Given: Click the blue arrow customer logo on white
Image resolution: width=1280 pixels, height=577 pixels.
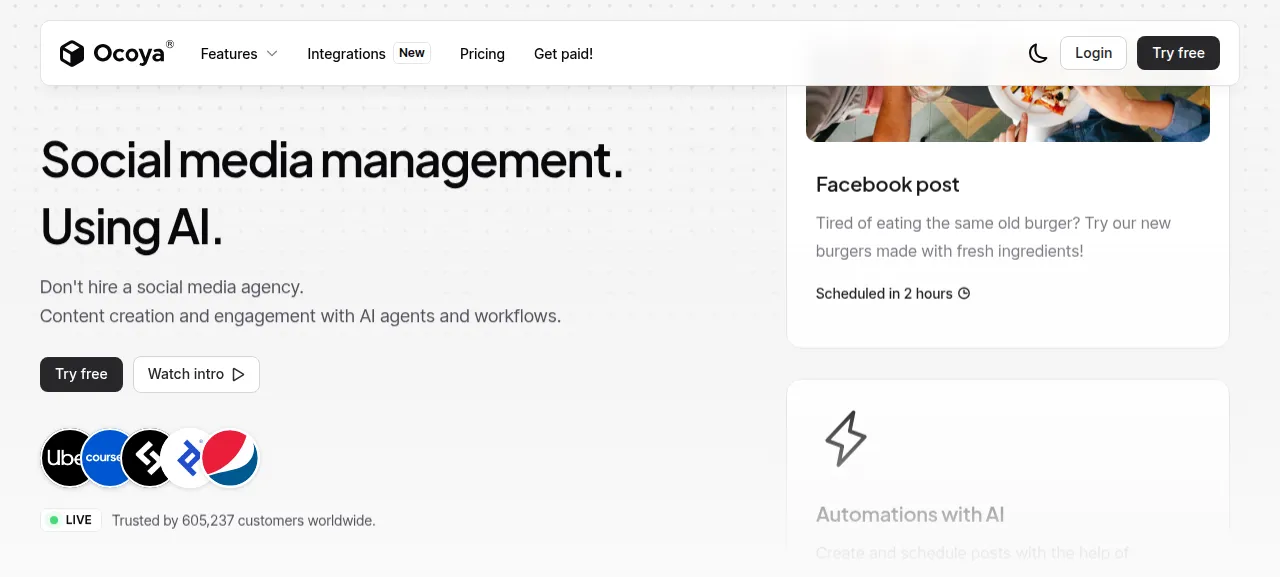Looking at the screenshot, I should click(x=185, y=458).
